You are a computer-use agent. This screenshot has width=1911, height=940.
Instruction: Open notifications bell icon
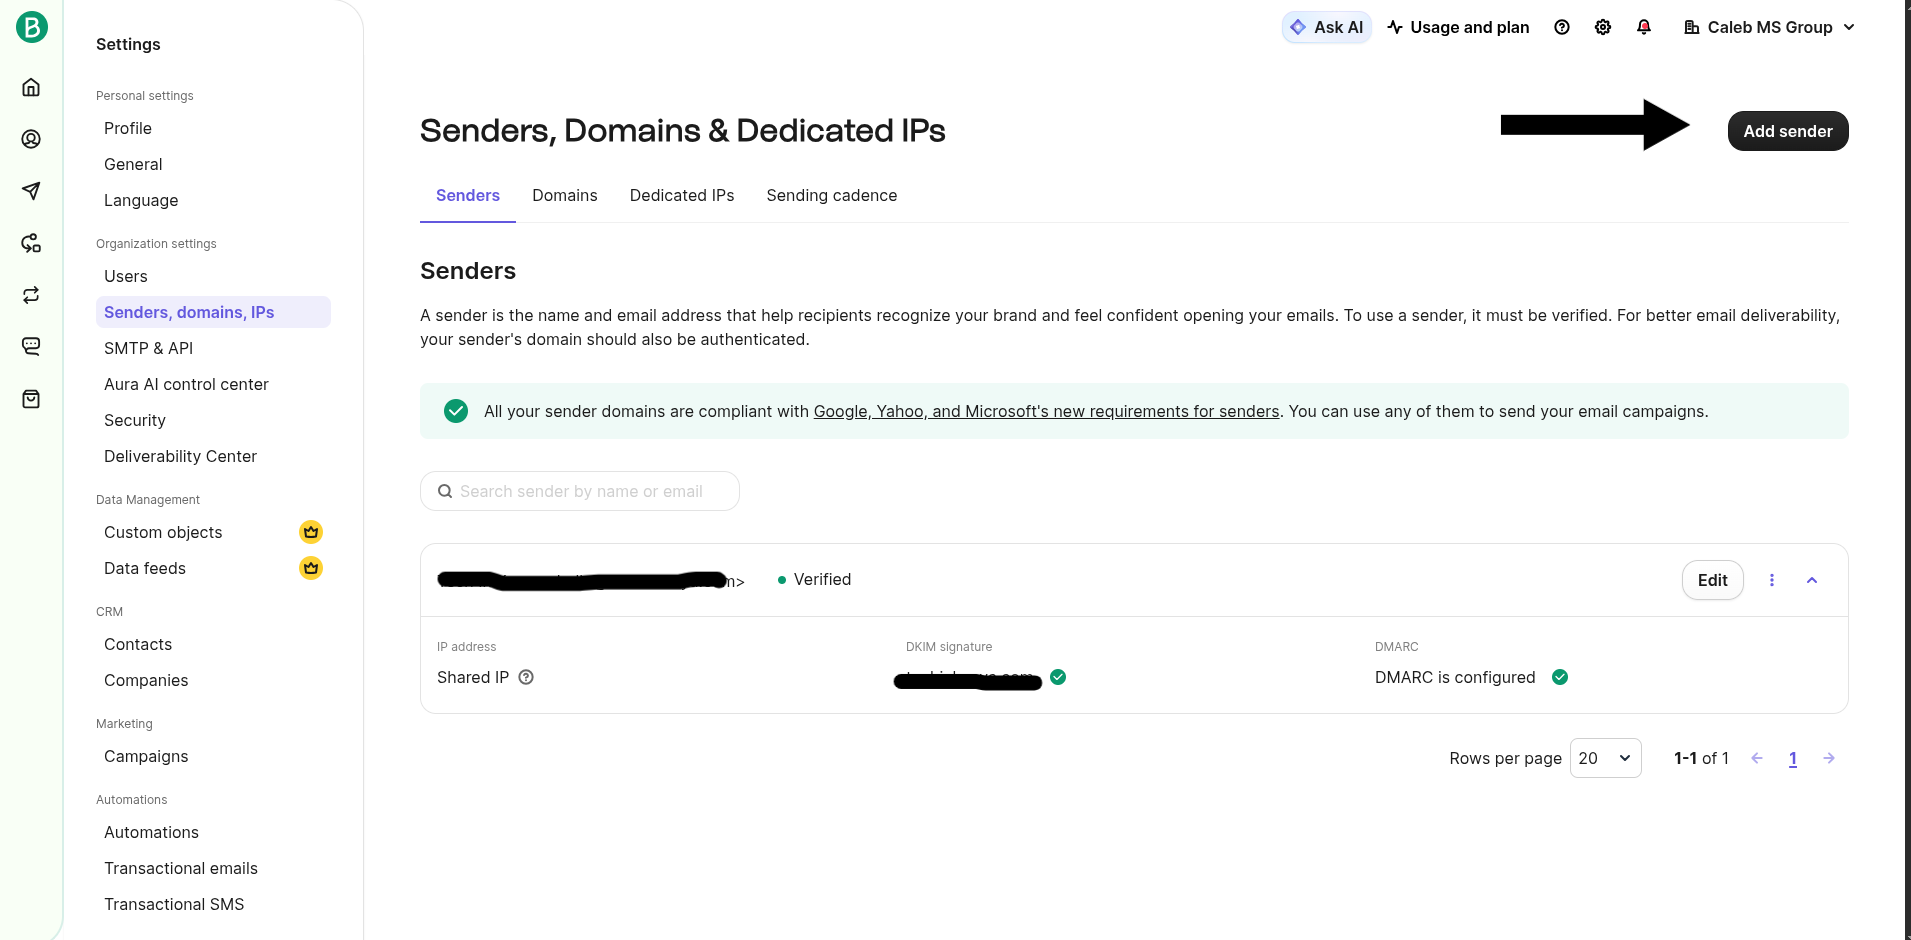[x=1644, y=27]
